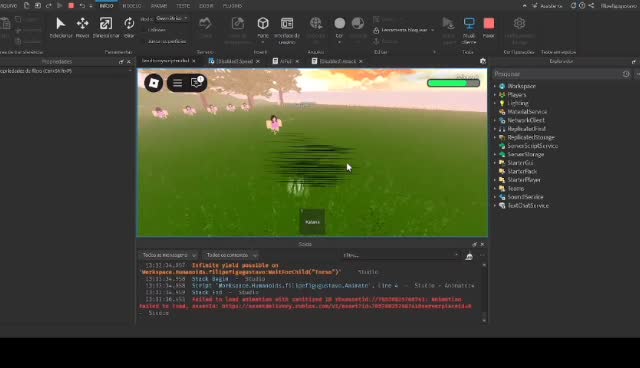Click the output scrollbar down arrow

point(484,320)
